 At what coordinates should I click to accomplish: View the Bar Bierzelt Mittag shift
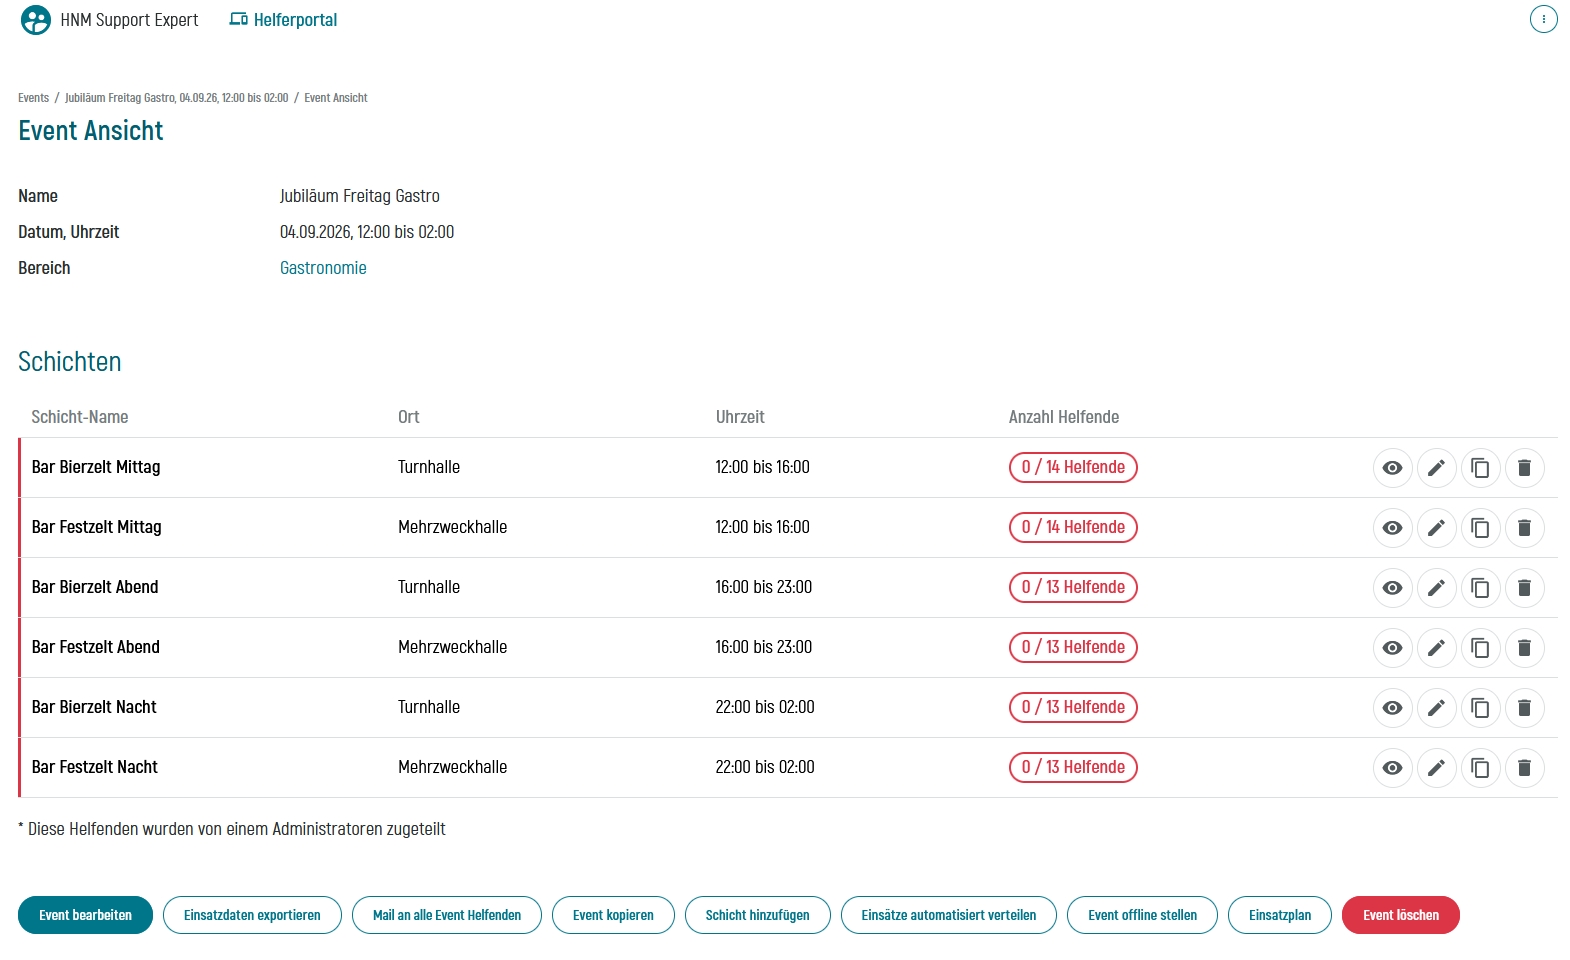pyautogui.click(x=1392, y=468)
